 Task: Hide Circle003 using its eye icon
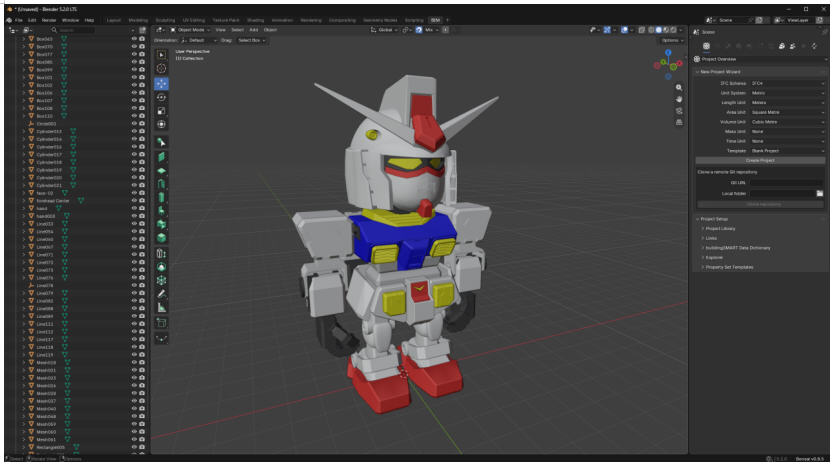tap(134, 123)
